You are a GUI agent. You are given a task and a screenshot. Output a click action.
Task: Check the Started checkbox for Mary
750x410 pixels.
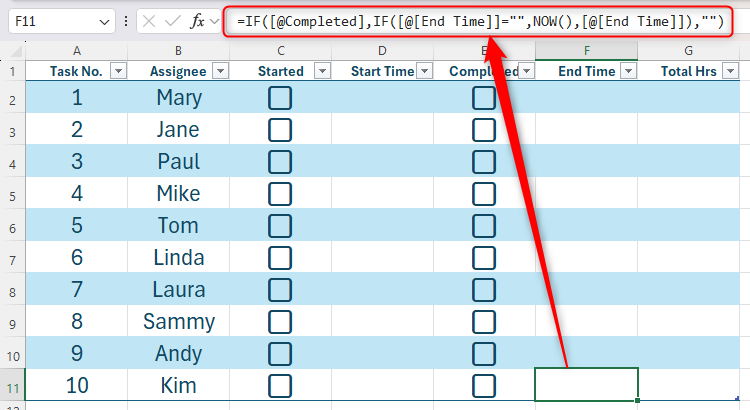click(x=280, y=98)
